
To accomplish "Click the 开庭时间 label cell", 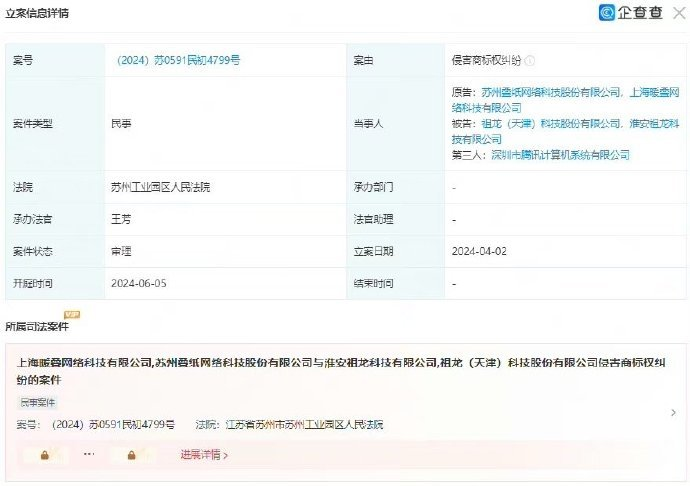I will (x=55, y=284).
